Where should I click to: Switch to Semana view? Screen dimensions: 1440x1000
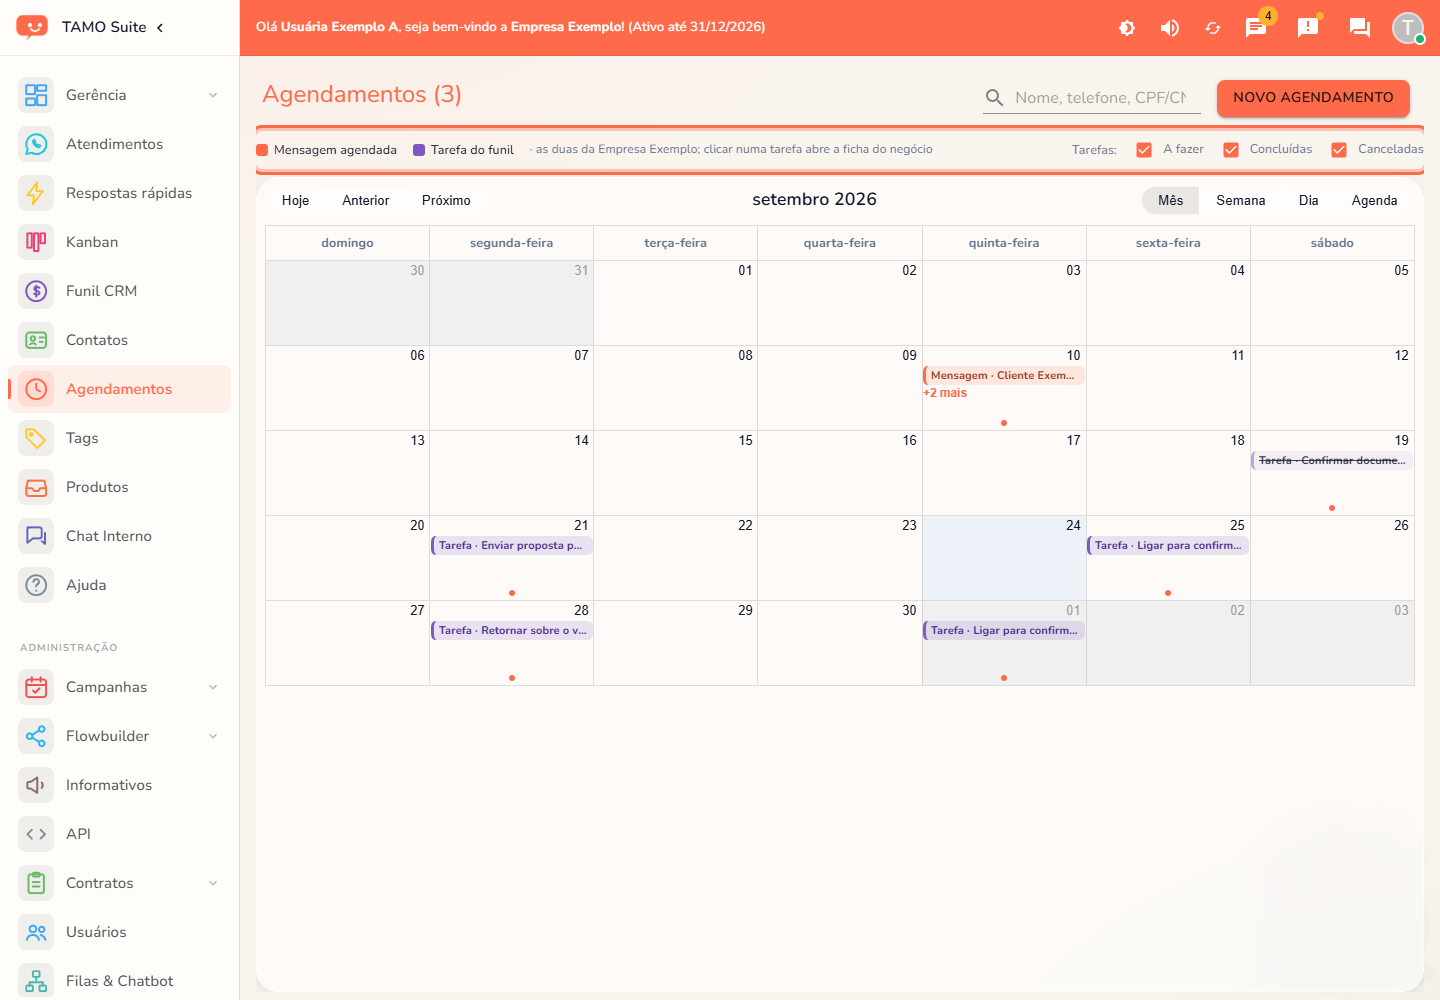[x=1241, y=200]
